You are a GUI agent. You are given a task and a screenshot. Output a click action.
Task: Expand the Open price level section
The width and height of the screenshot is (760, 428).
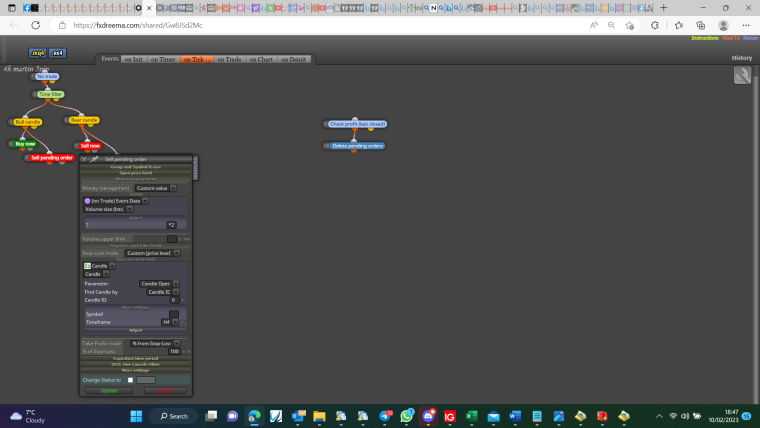pos(136,173)
